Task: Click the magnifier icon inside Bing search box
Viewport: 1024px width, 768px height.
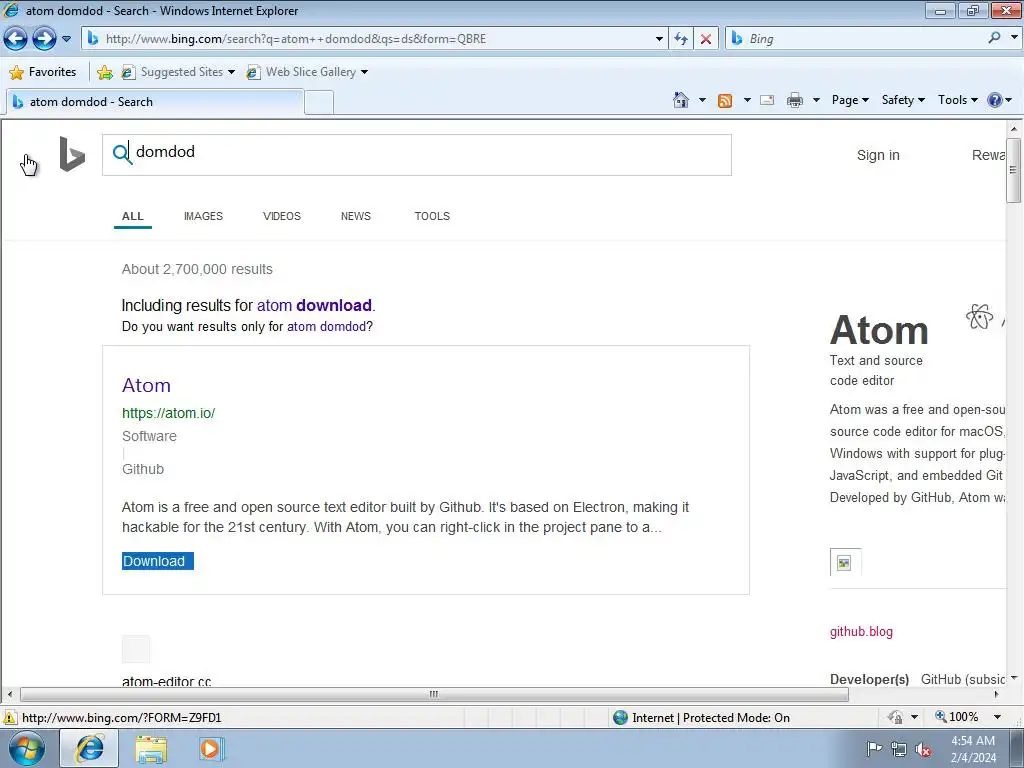Action: pos(121,153)
